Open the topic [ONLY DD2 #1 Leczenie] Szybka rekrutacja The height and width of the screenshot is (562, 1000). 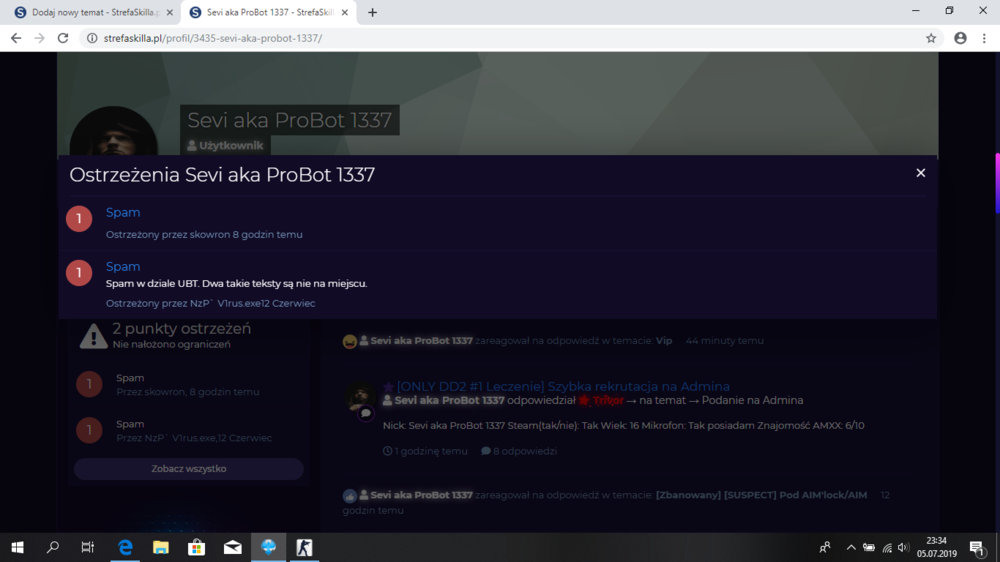563,386
